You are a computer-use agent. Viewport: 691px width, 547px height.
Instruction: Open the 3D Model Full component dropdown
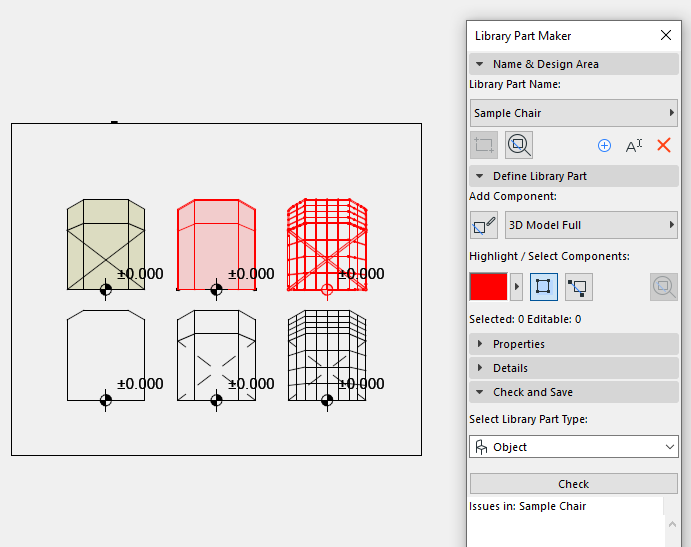[591, 225]
